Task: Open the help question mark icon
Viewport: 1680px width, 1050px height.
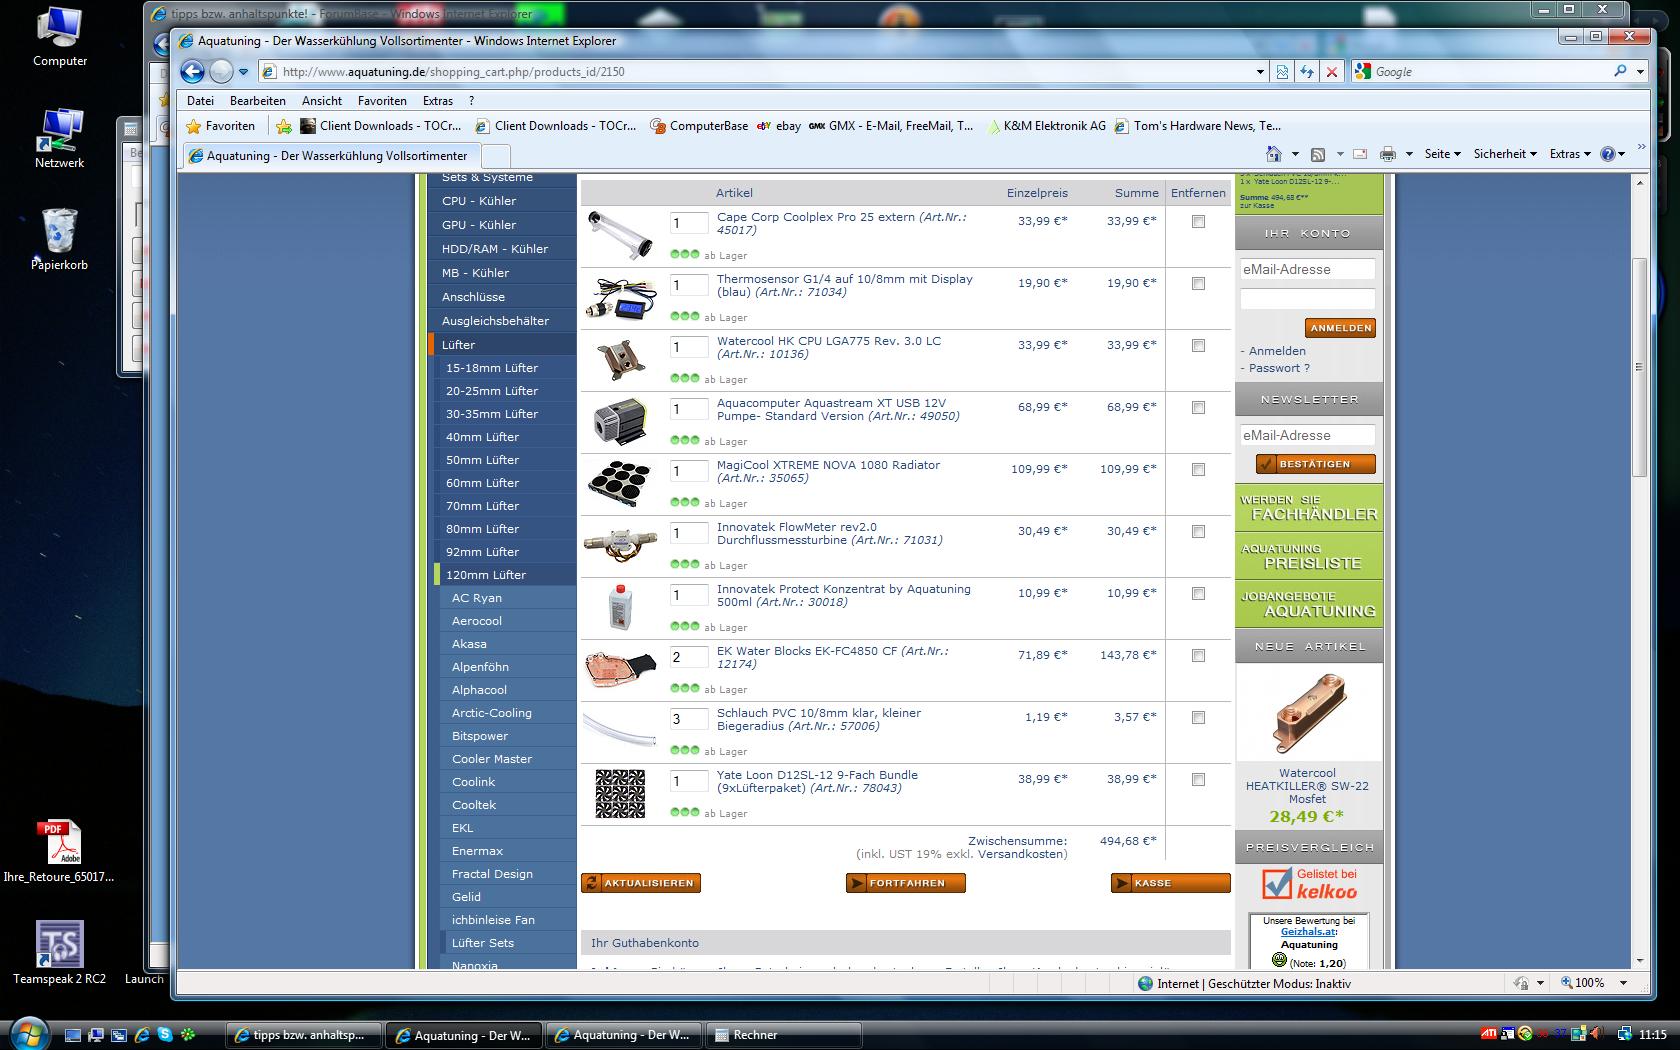Action: tap(1607, 154)
